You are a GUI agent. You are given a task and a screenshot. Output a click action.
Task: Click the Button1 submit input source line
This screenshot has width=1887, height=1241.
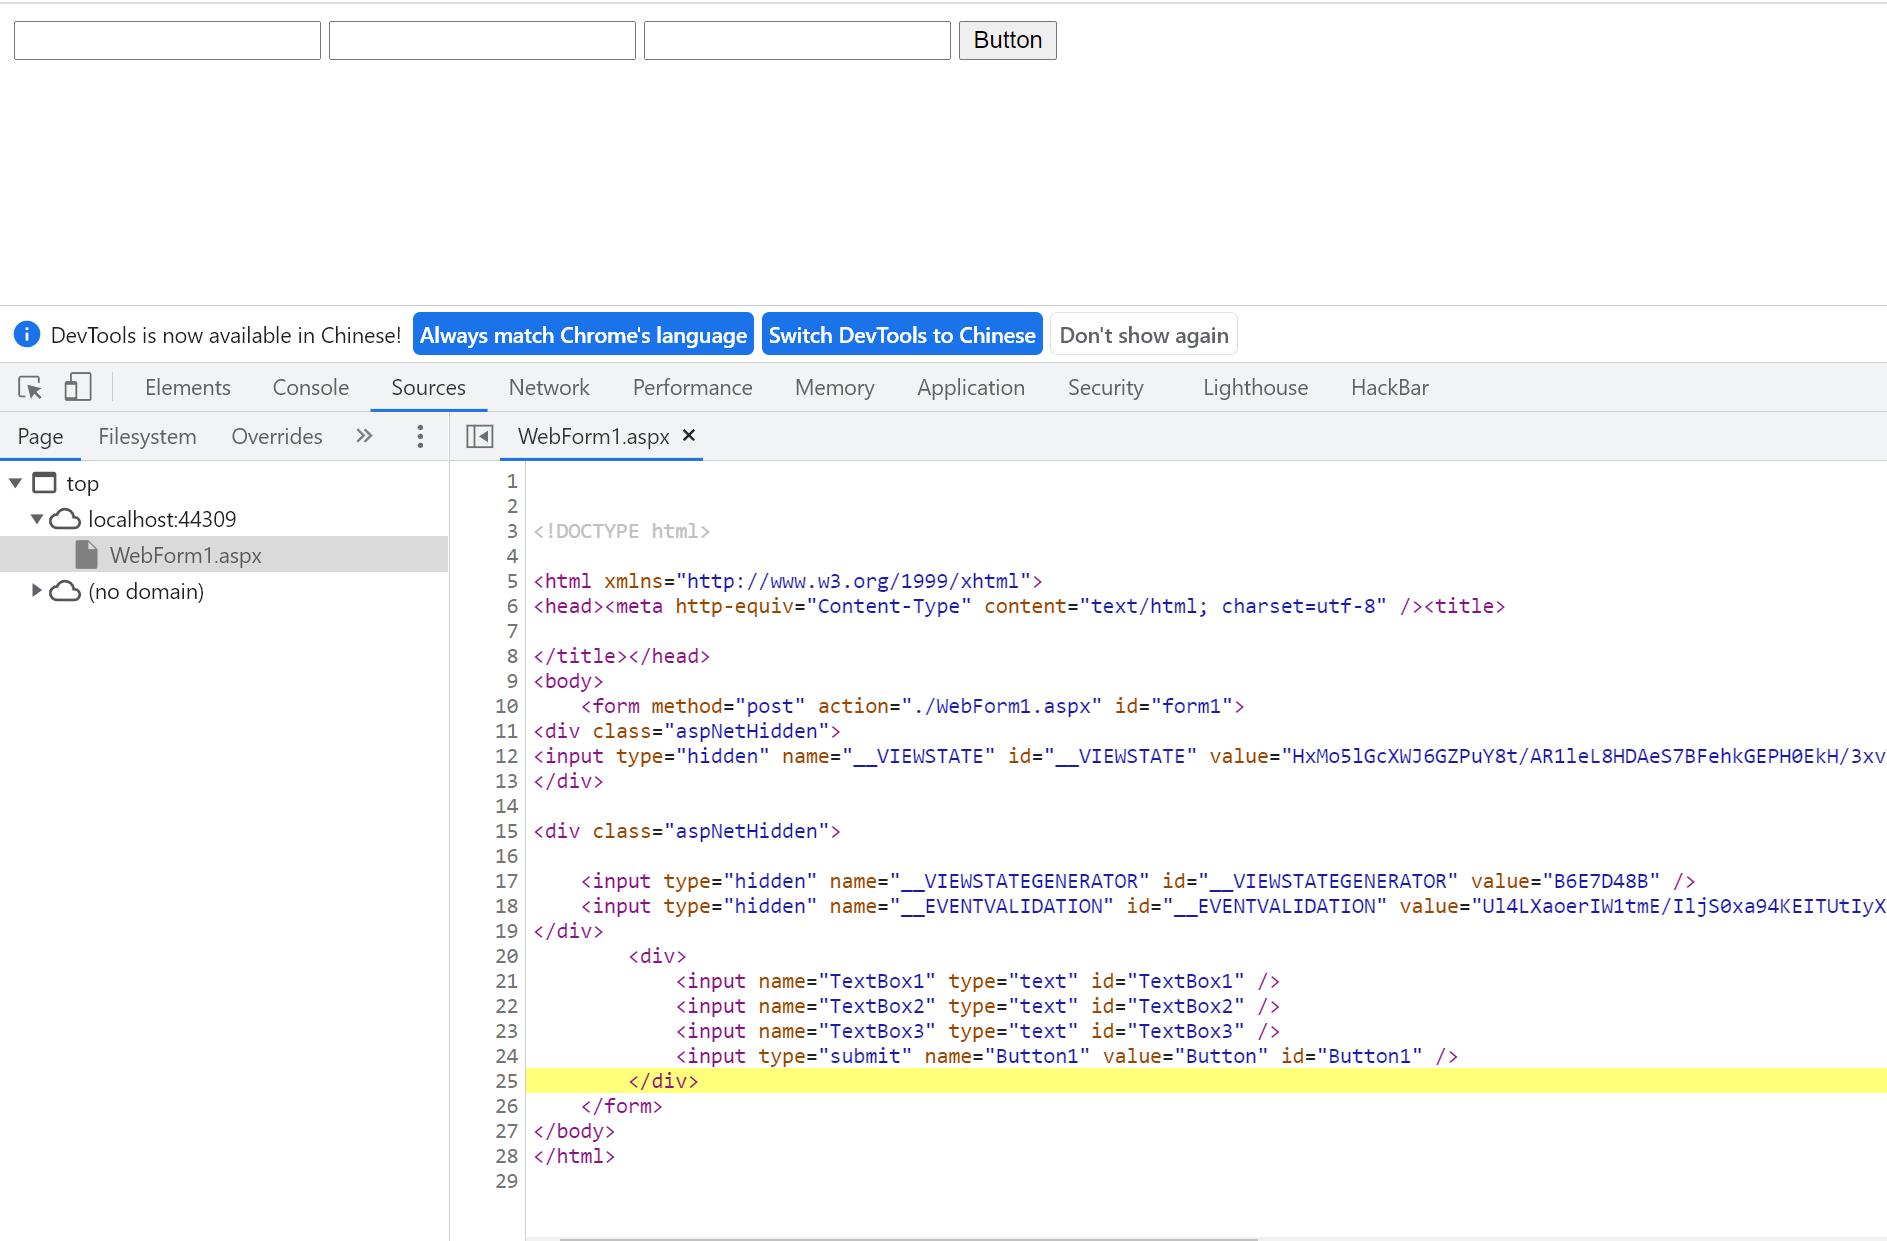(x=1067, y=1056)
